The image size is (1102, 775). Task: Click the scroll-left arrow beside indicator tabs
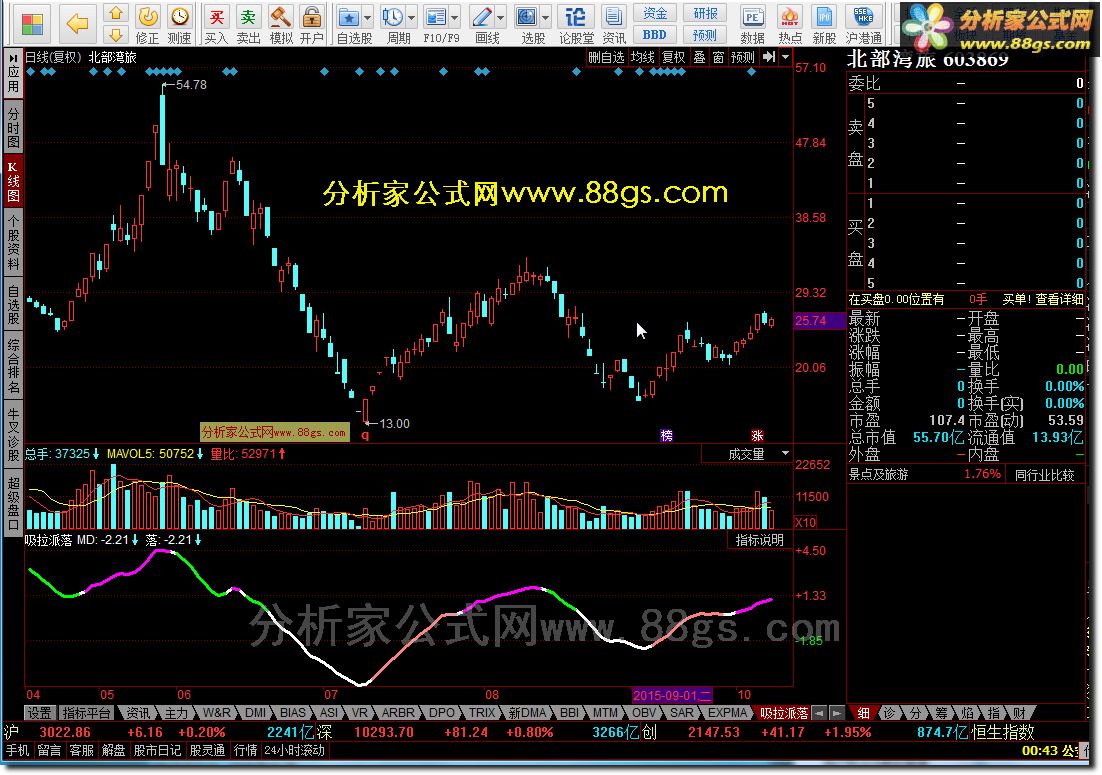tap(819, 712)
